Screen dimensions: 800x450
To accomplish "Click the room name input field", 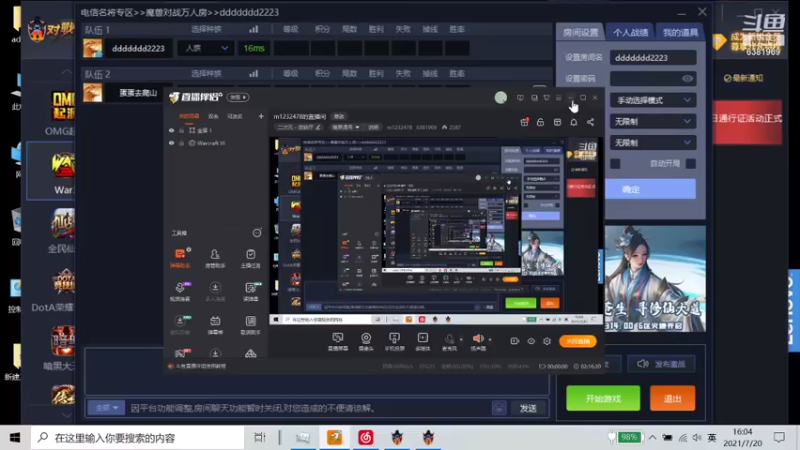I will coord(653,58).
